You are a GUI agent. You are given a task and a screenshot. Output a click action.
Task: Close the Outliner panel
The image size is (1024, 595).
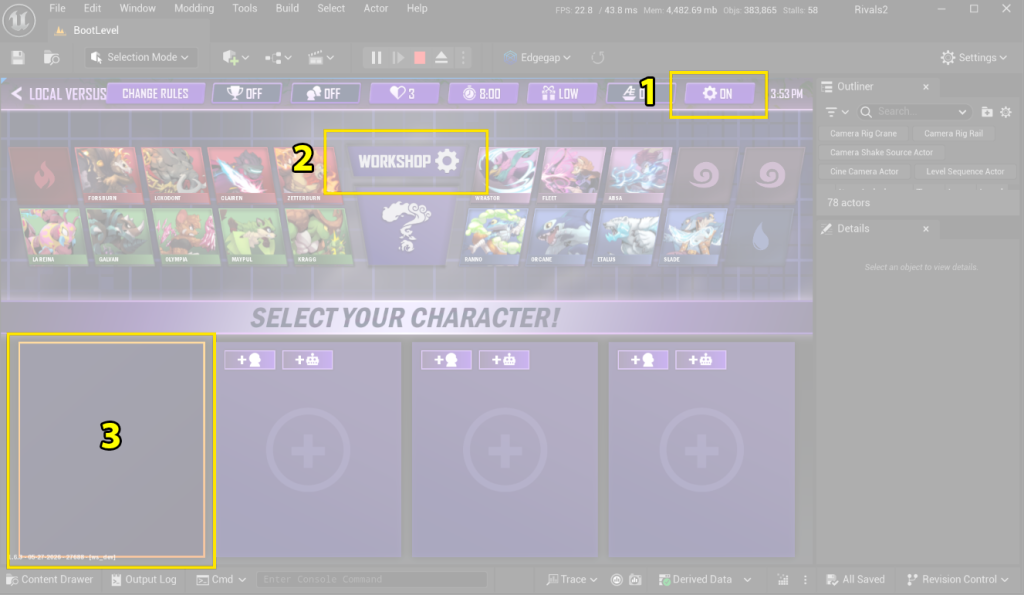(x=925, y=87)
